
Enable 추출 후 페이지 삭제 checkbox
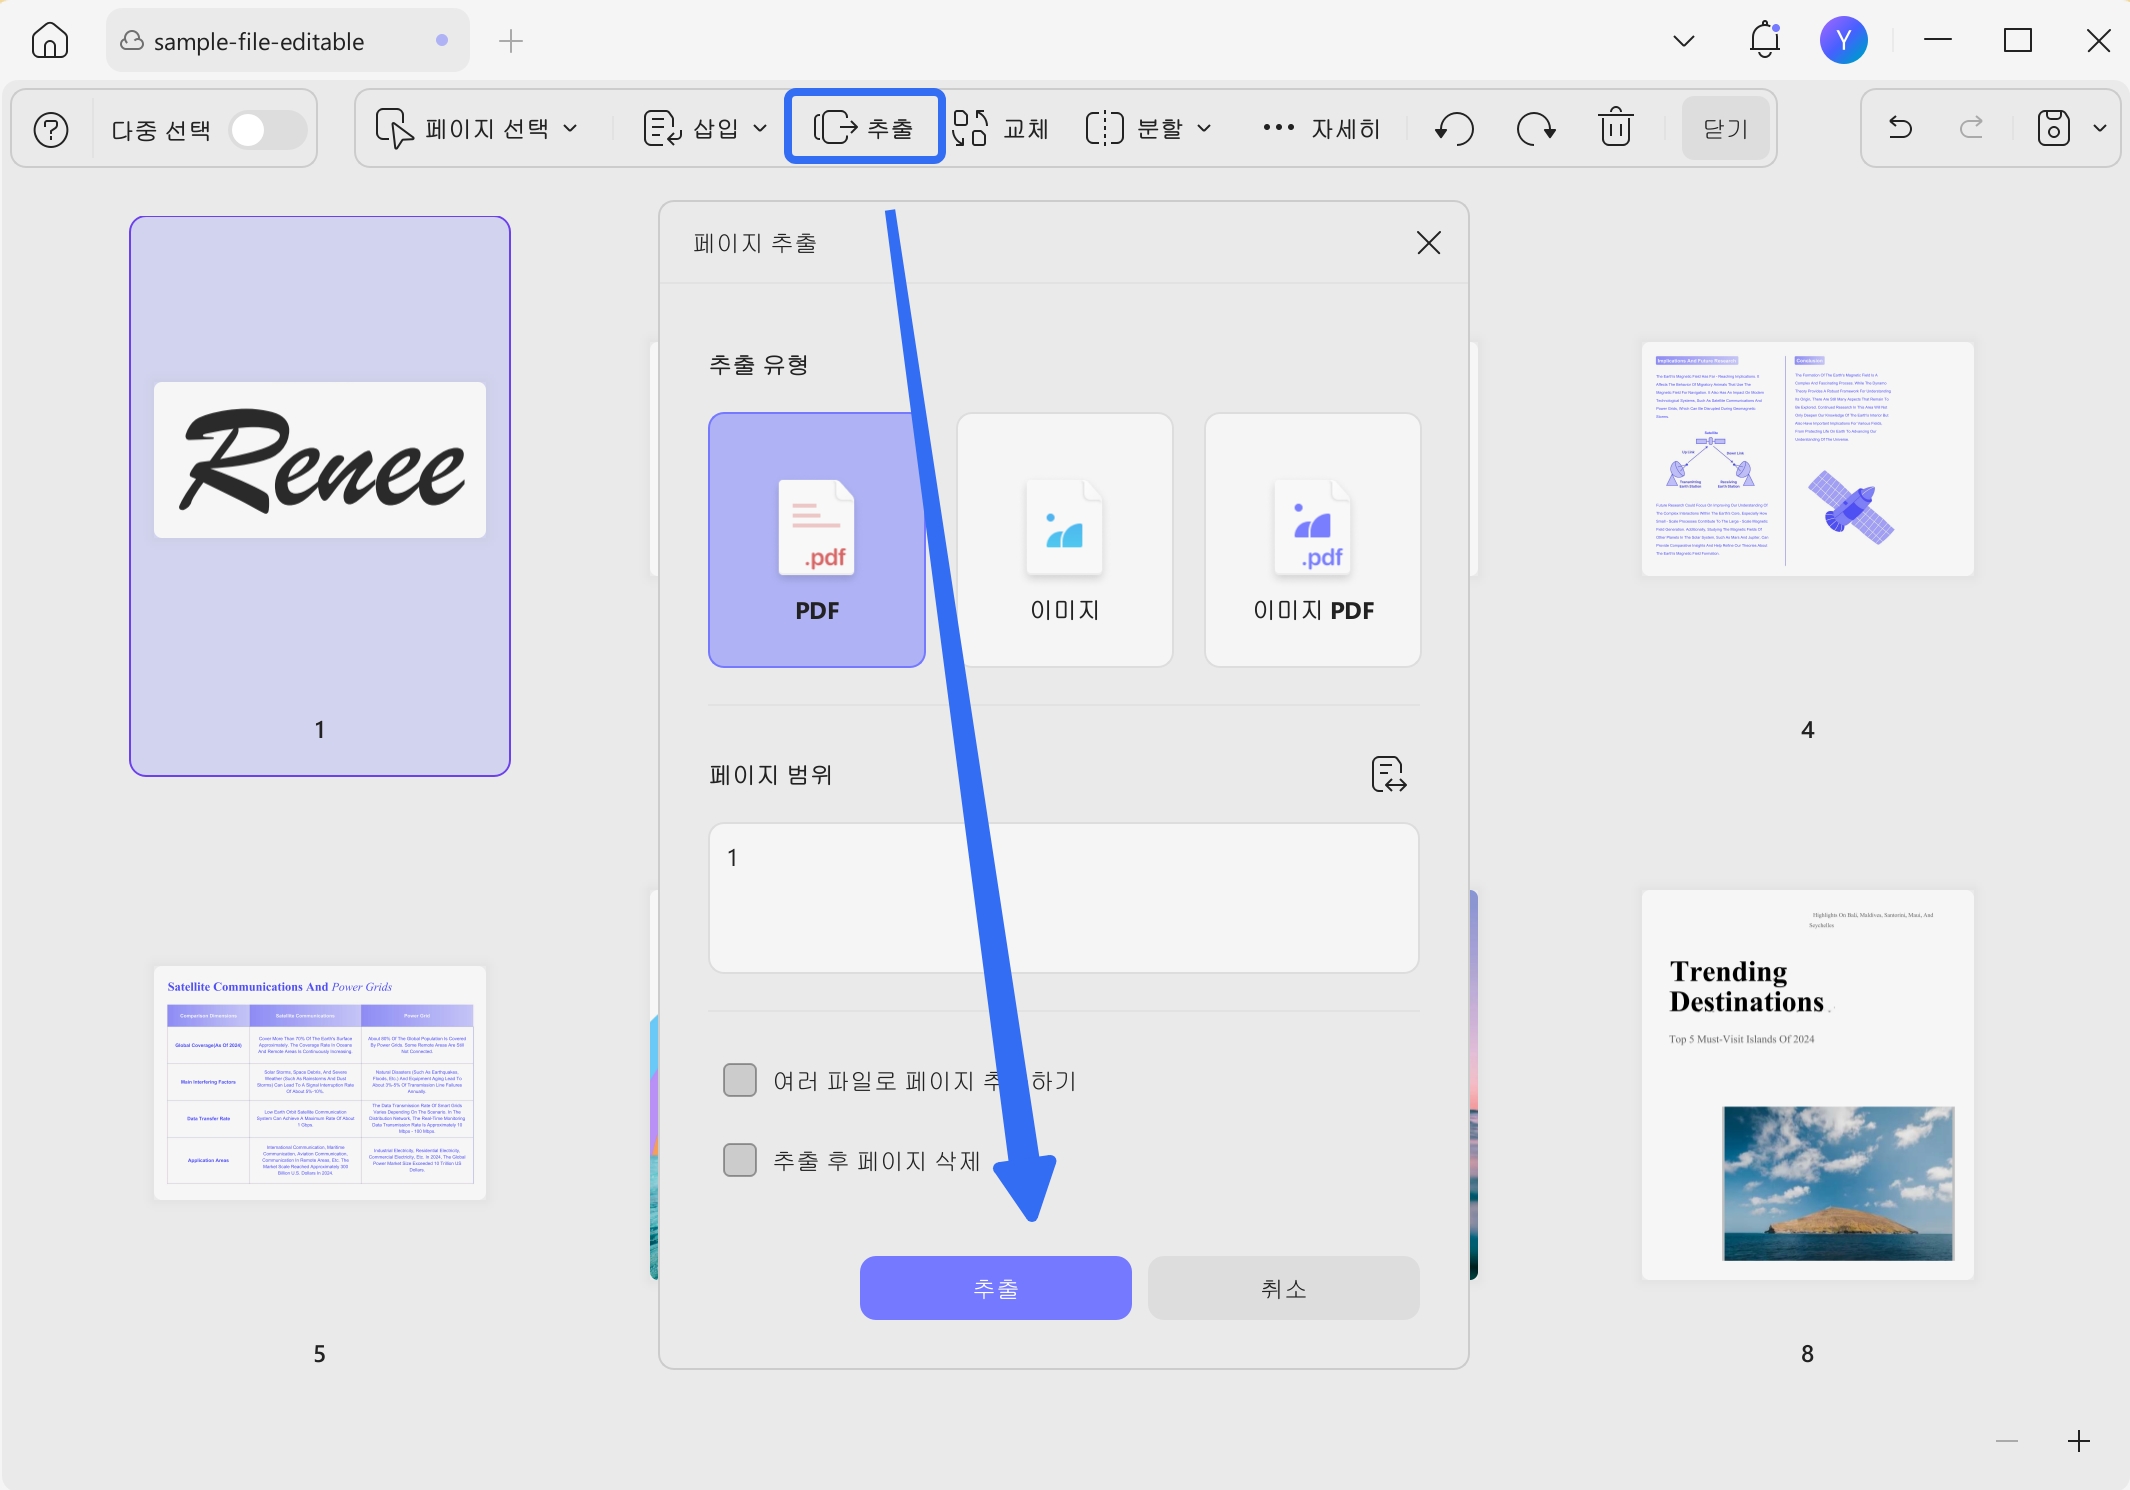click(x=740, y=1160)
